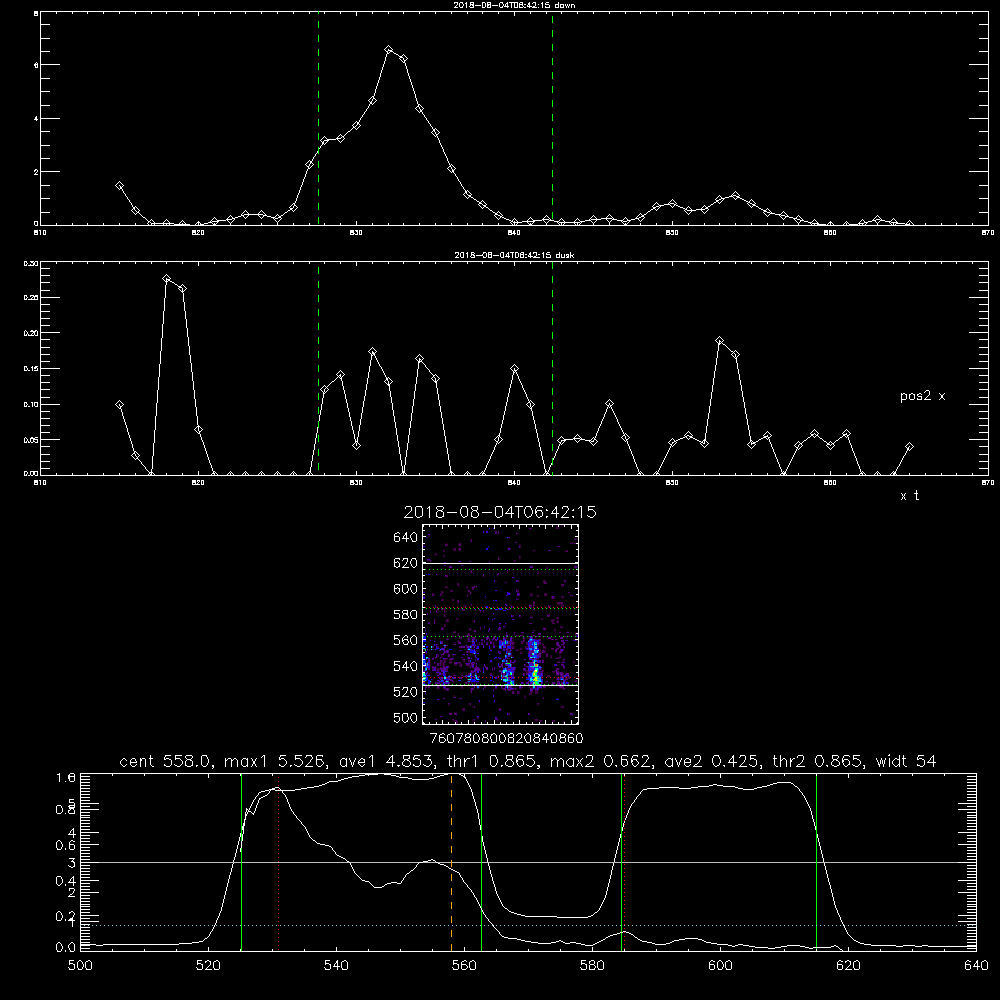Click the '500' x-axis label of bottom plot

tap(80, 966)
